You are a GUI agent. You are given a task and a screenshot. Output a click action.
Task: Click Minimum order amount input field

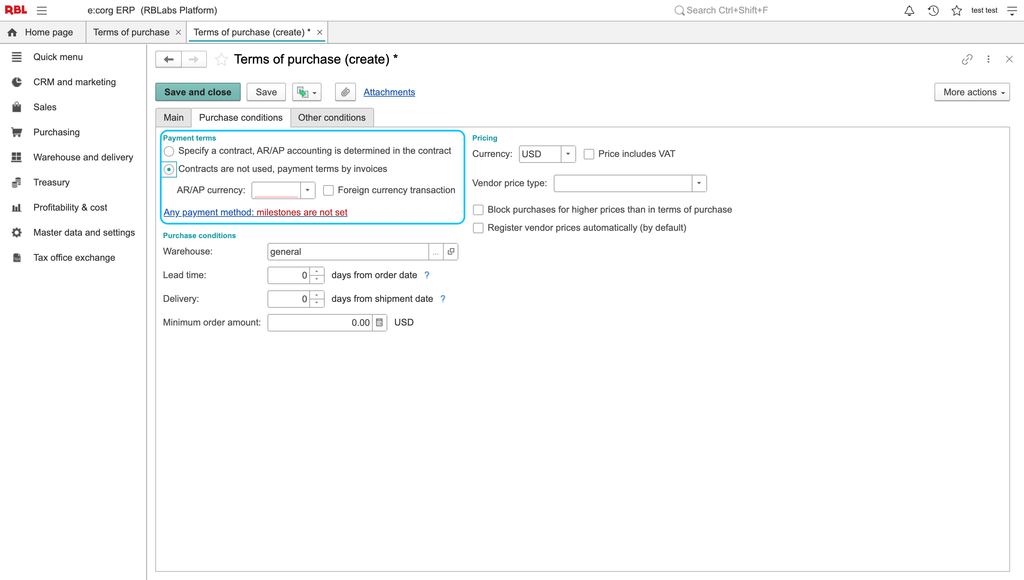coord(321,323)
